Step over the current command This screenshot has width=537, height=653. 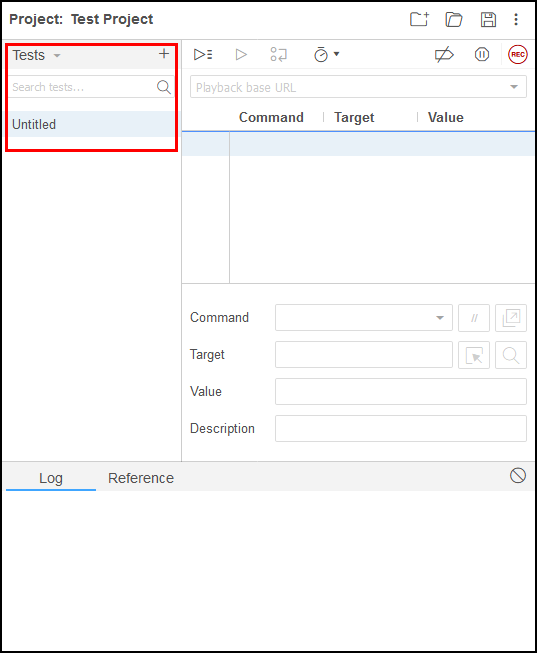click(278, 54)
